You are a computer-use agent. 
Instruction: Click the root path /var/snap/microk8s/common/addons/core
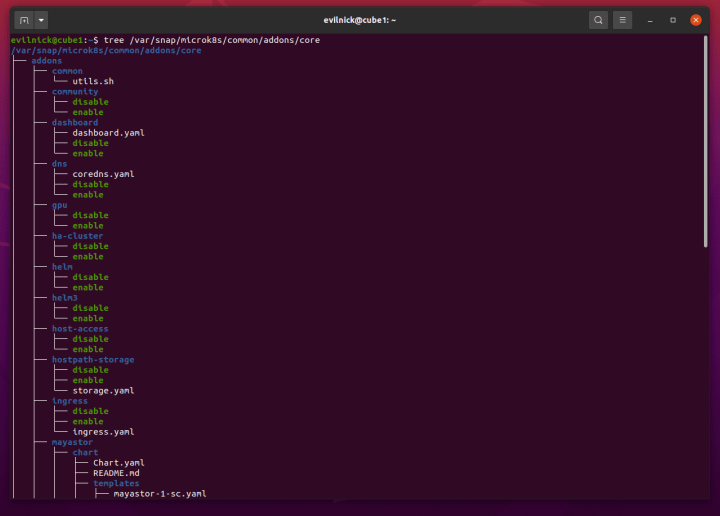[106, 50]
